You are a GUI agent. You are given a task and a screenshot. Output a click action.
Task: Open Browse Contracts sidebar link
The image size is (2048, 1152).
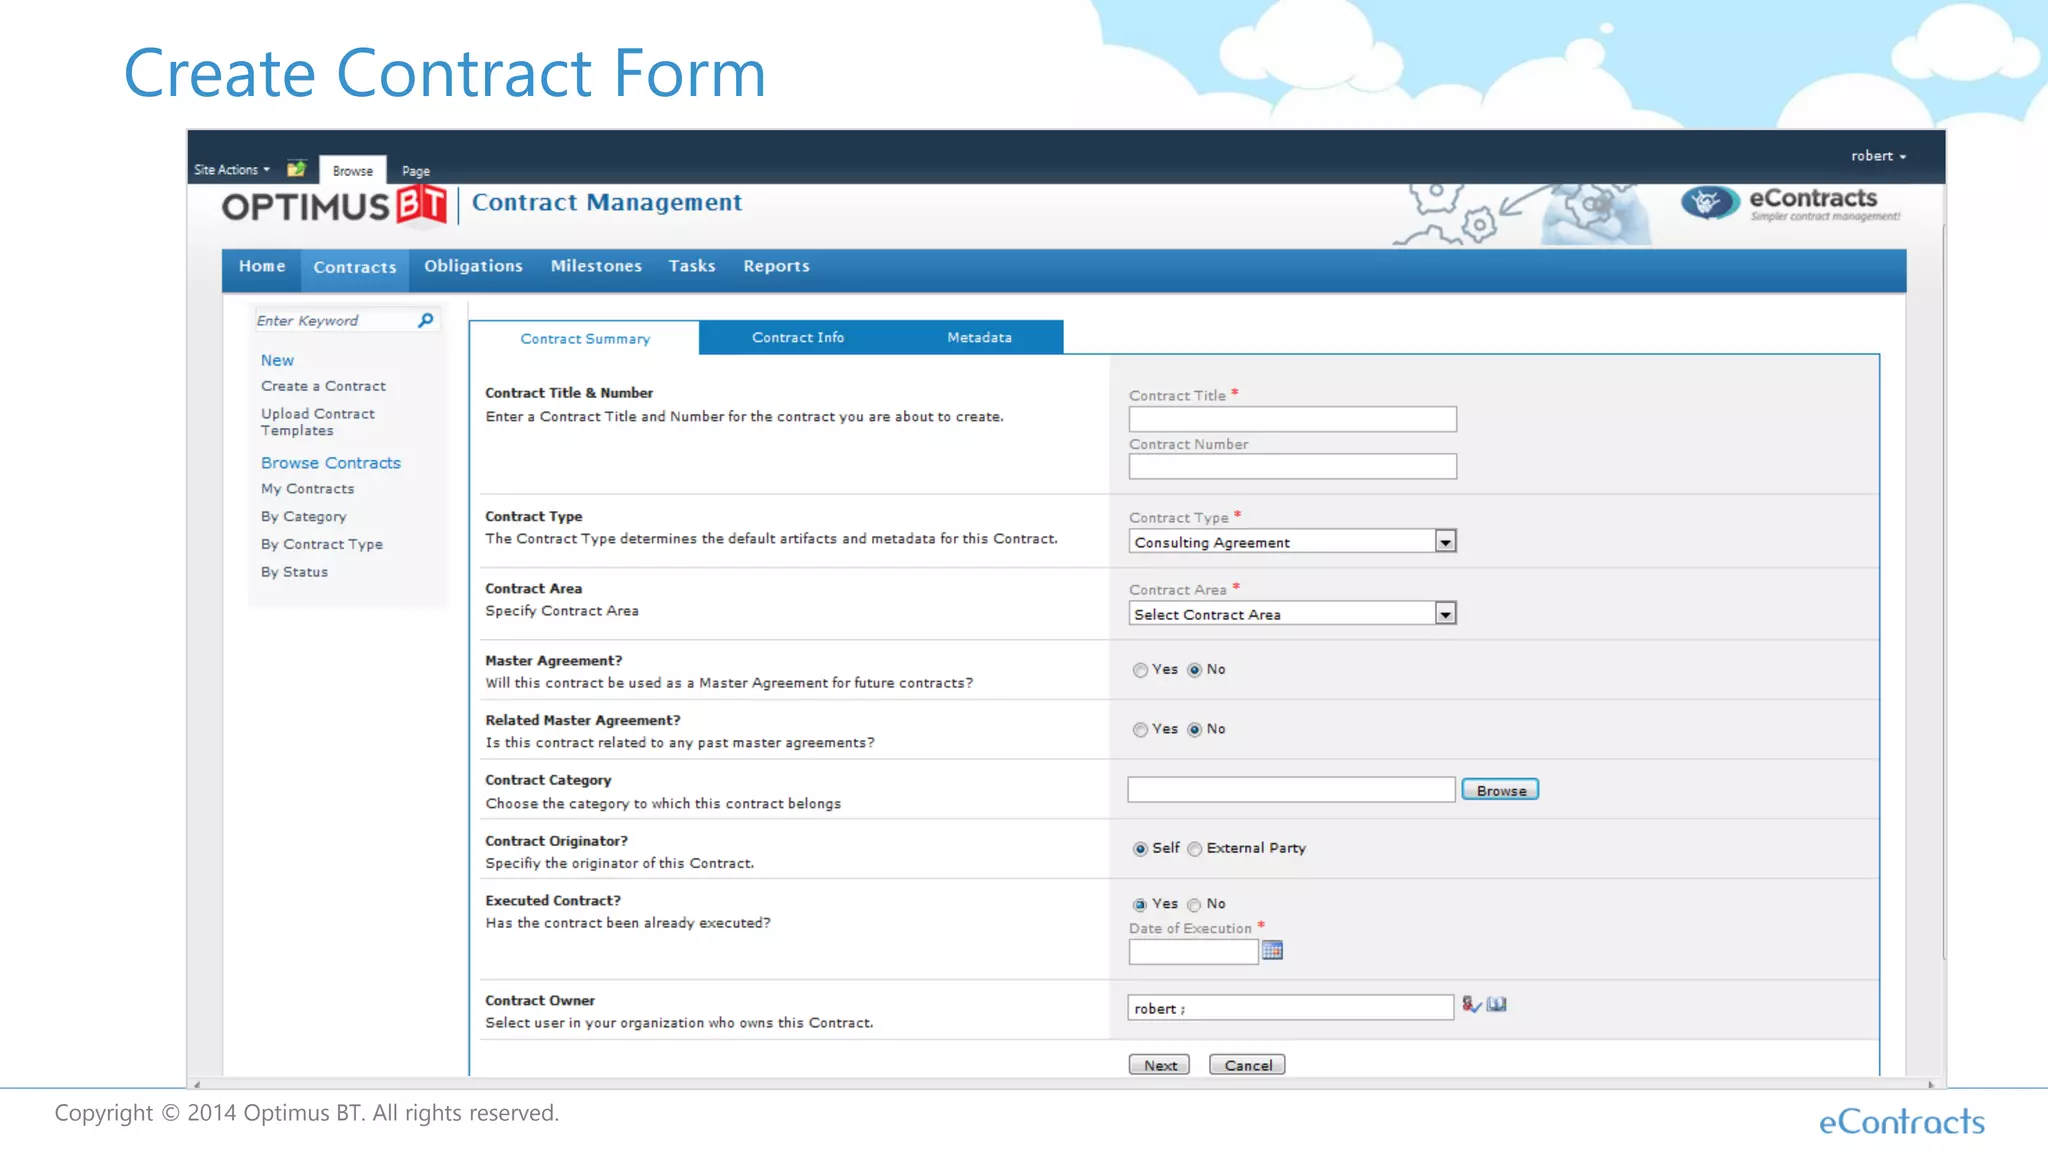(331, 463)
